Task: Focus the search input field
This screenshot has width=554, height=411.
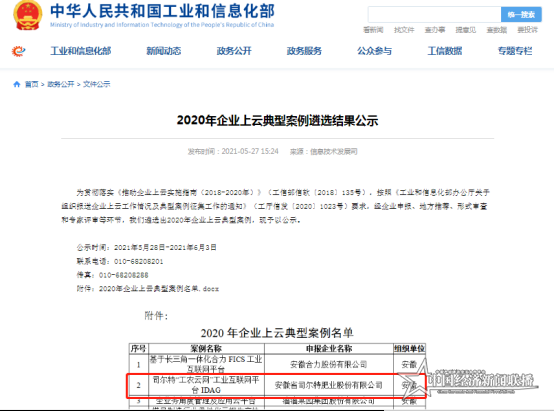Action: pos(434,14)
